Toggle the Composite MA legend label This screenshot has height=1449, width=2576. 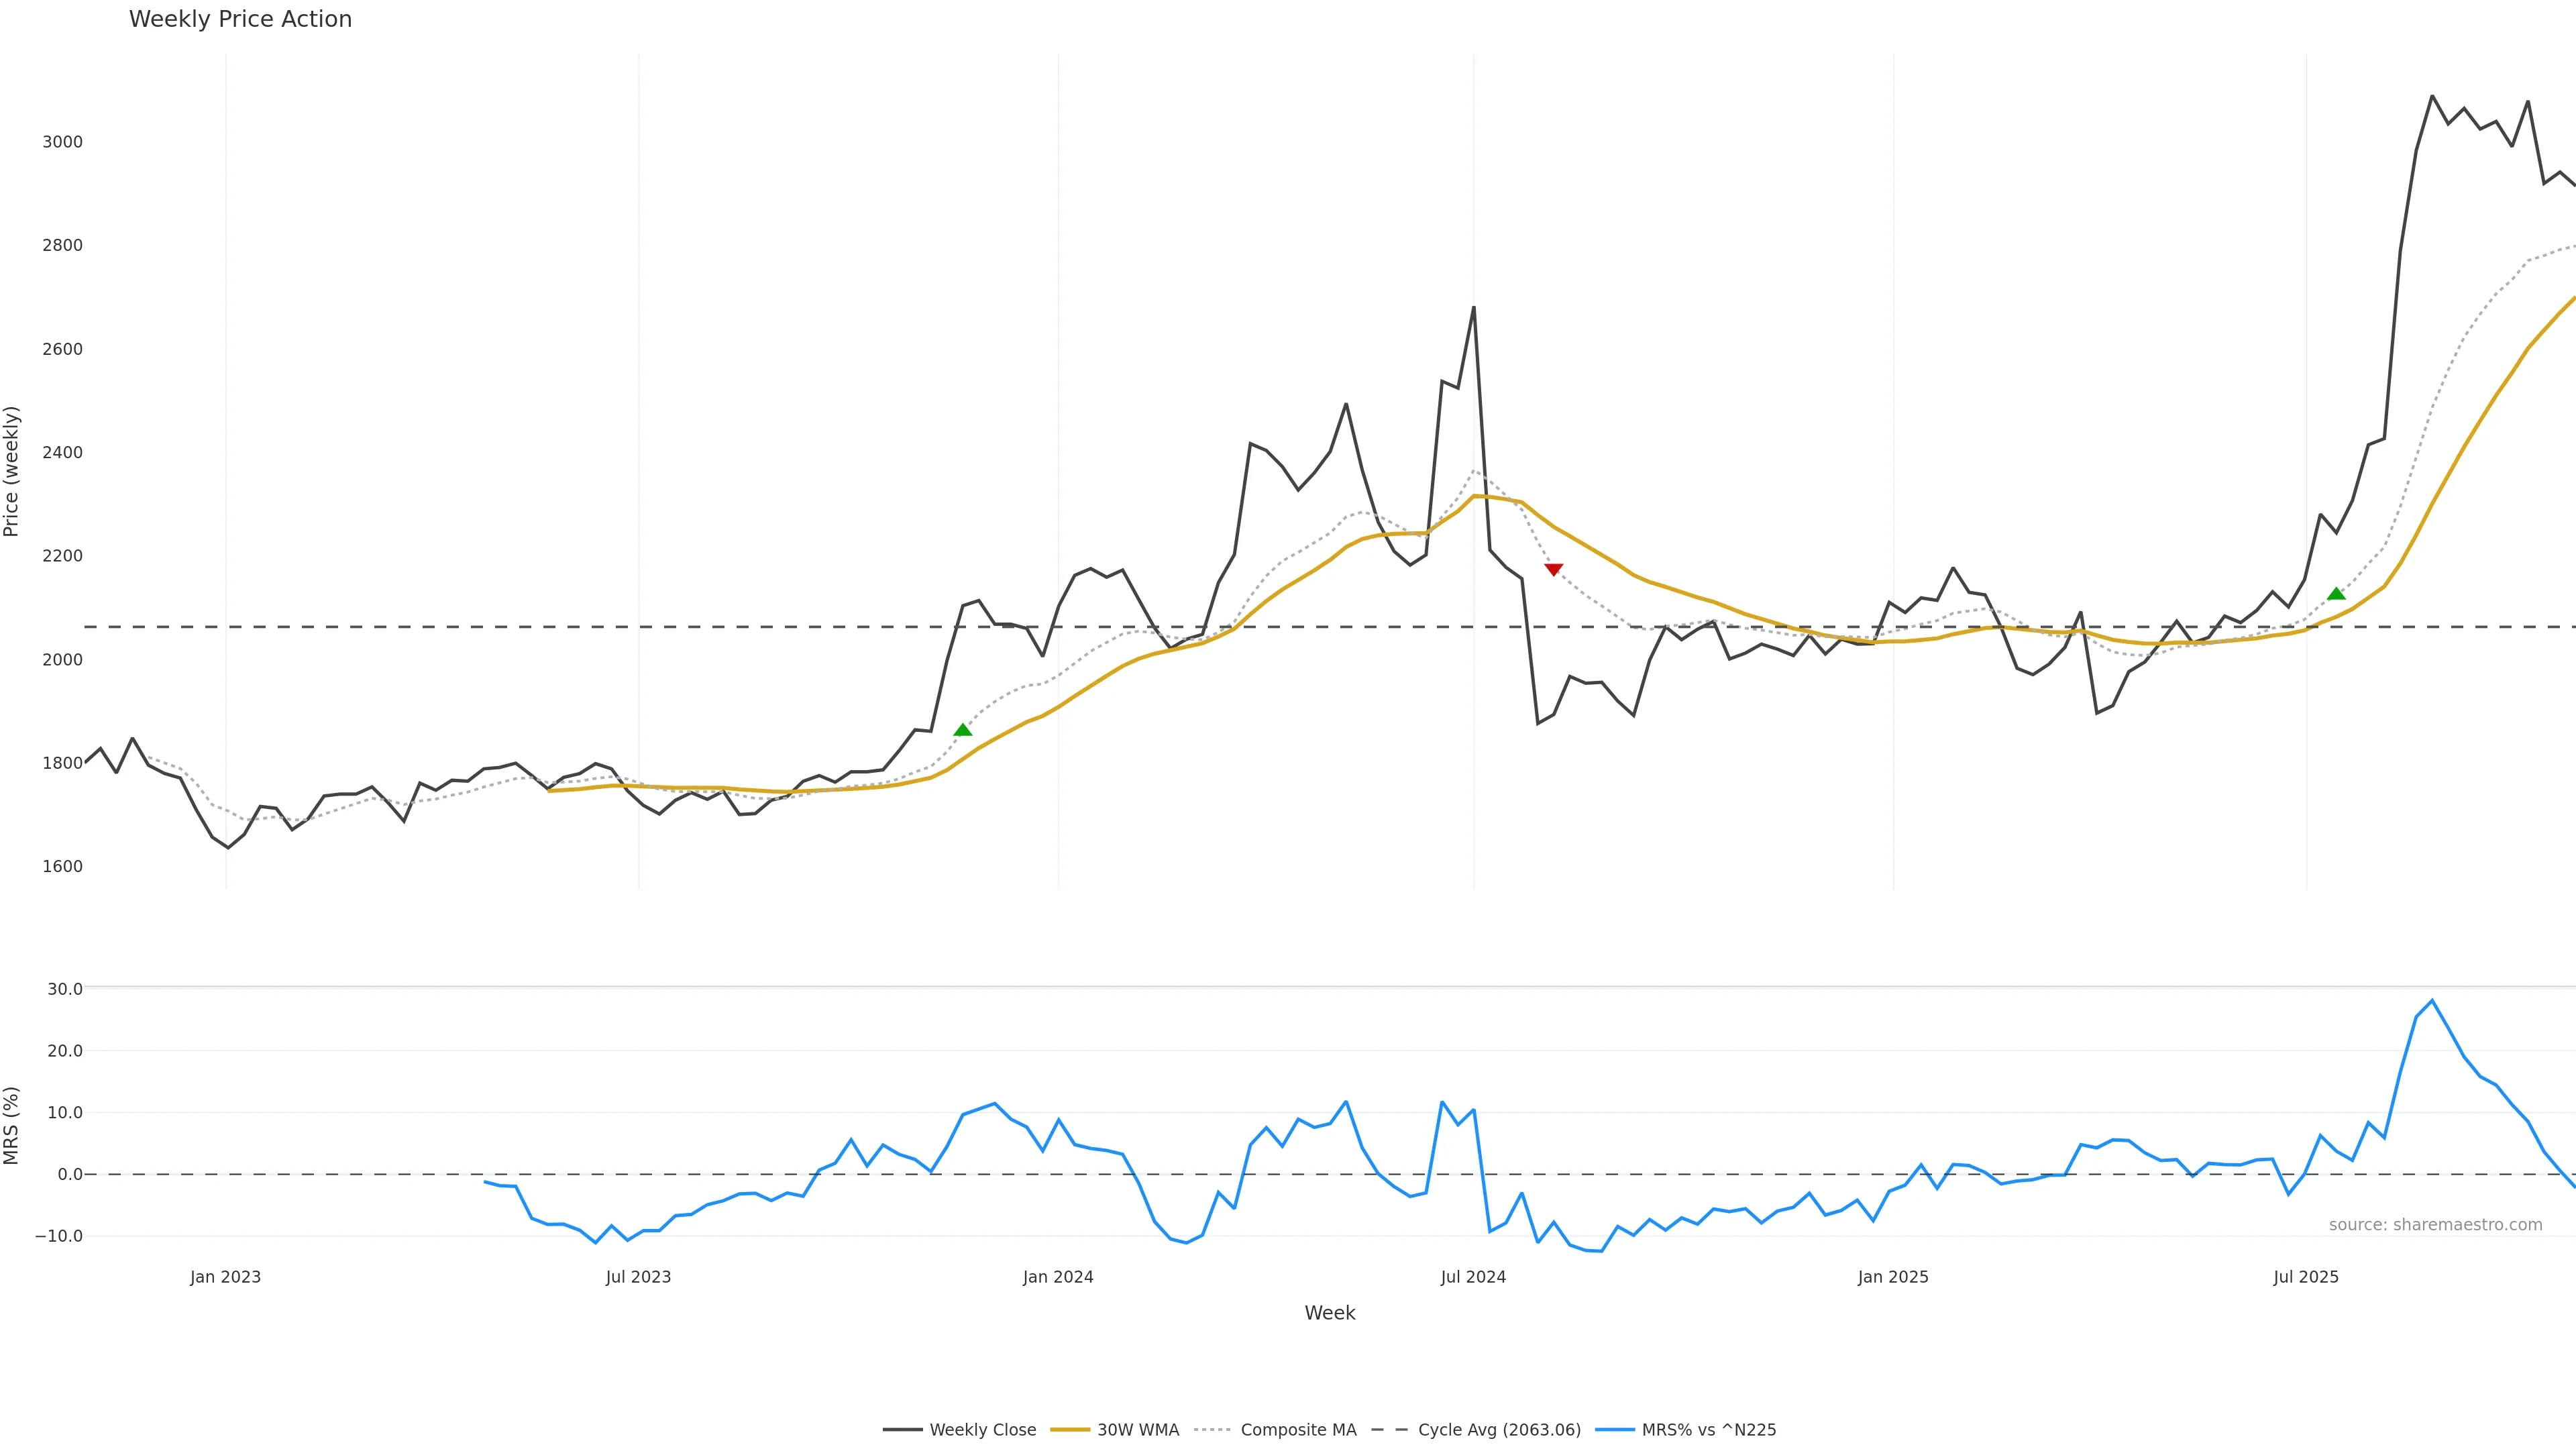point(1298,1430)
